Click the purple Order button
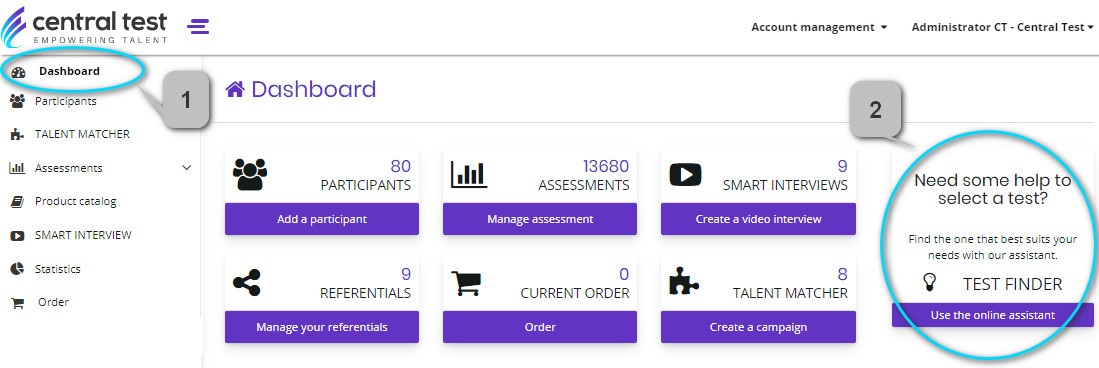Image resolution: width=1099 pixels, height=368 pixels. [540, 327]
